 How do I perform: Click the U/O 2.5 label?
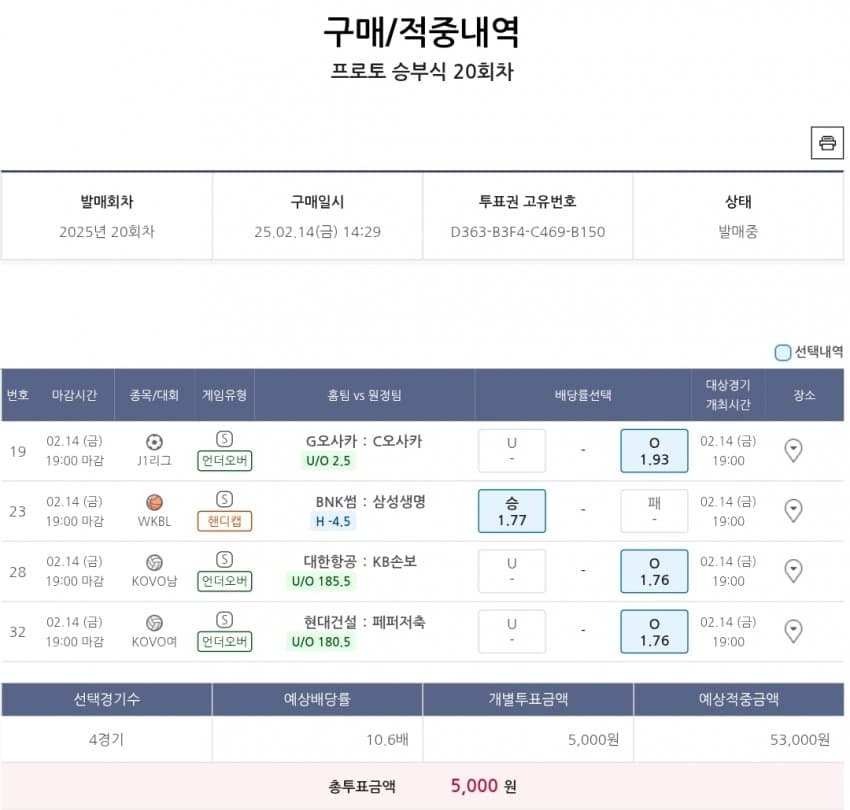tap(328, 461)
